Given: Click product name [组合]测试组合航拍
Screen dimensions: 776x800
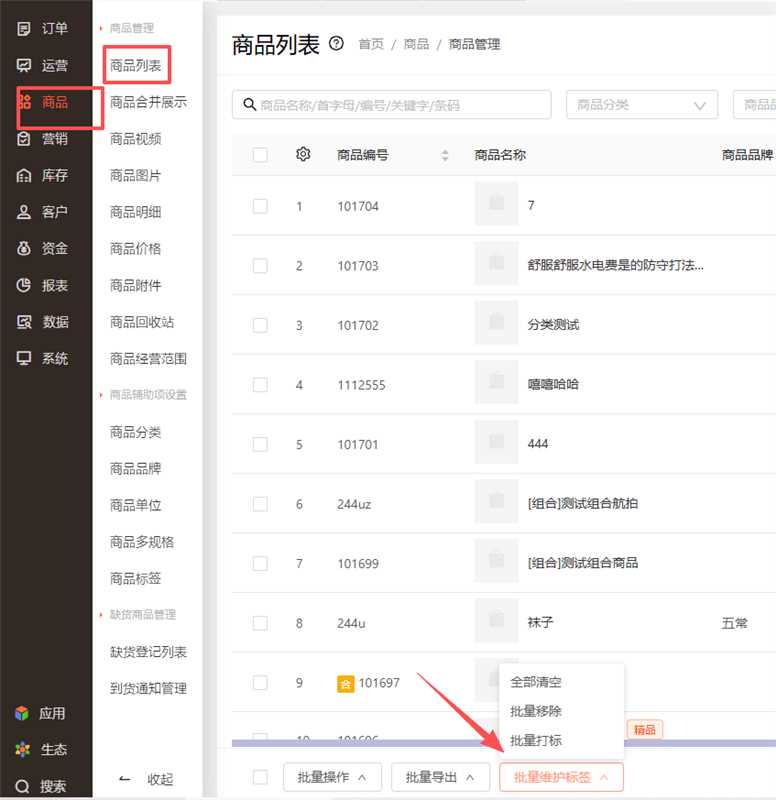Looking at the screenshot, I should coord(583,503).
